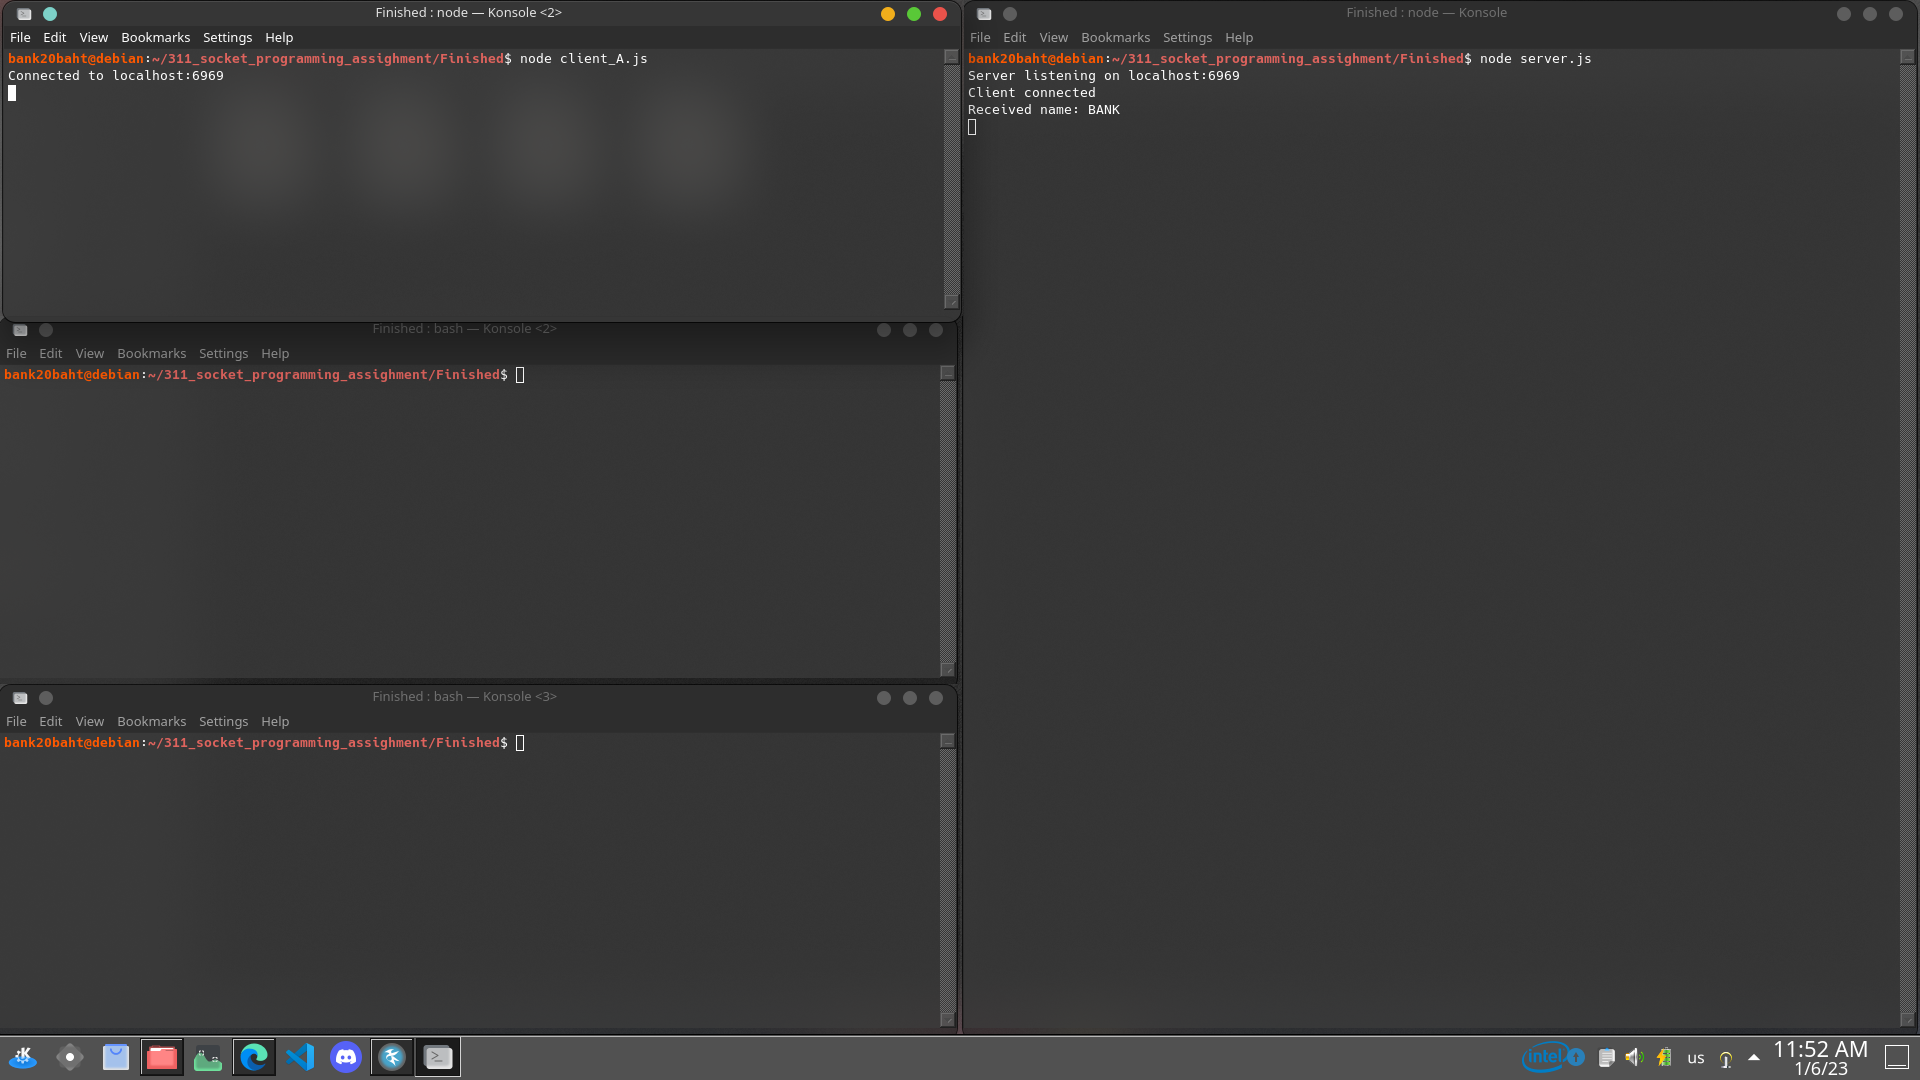Expand hidden system tray icons arrow

point(1754,1057)
